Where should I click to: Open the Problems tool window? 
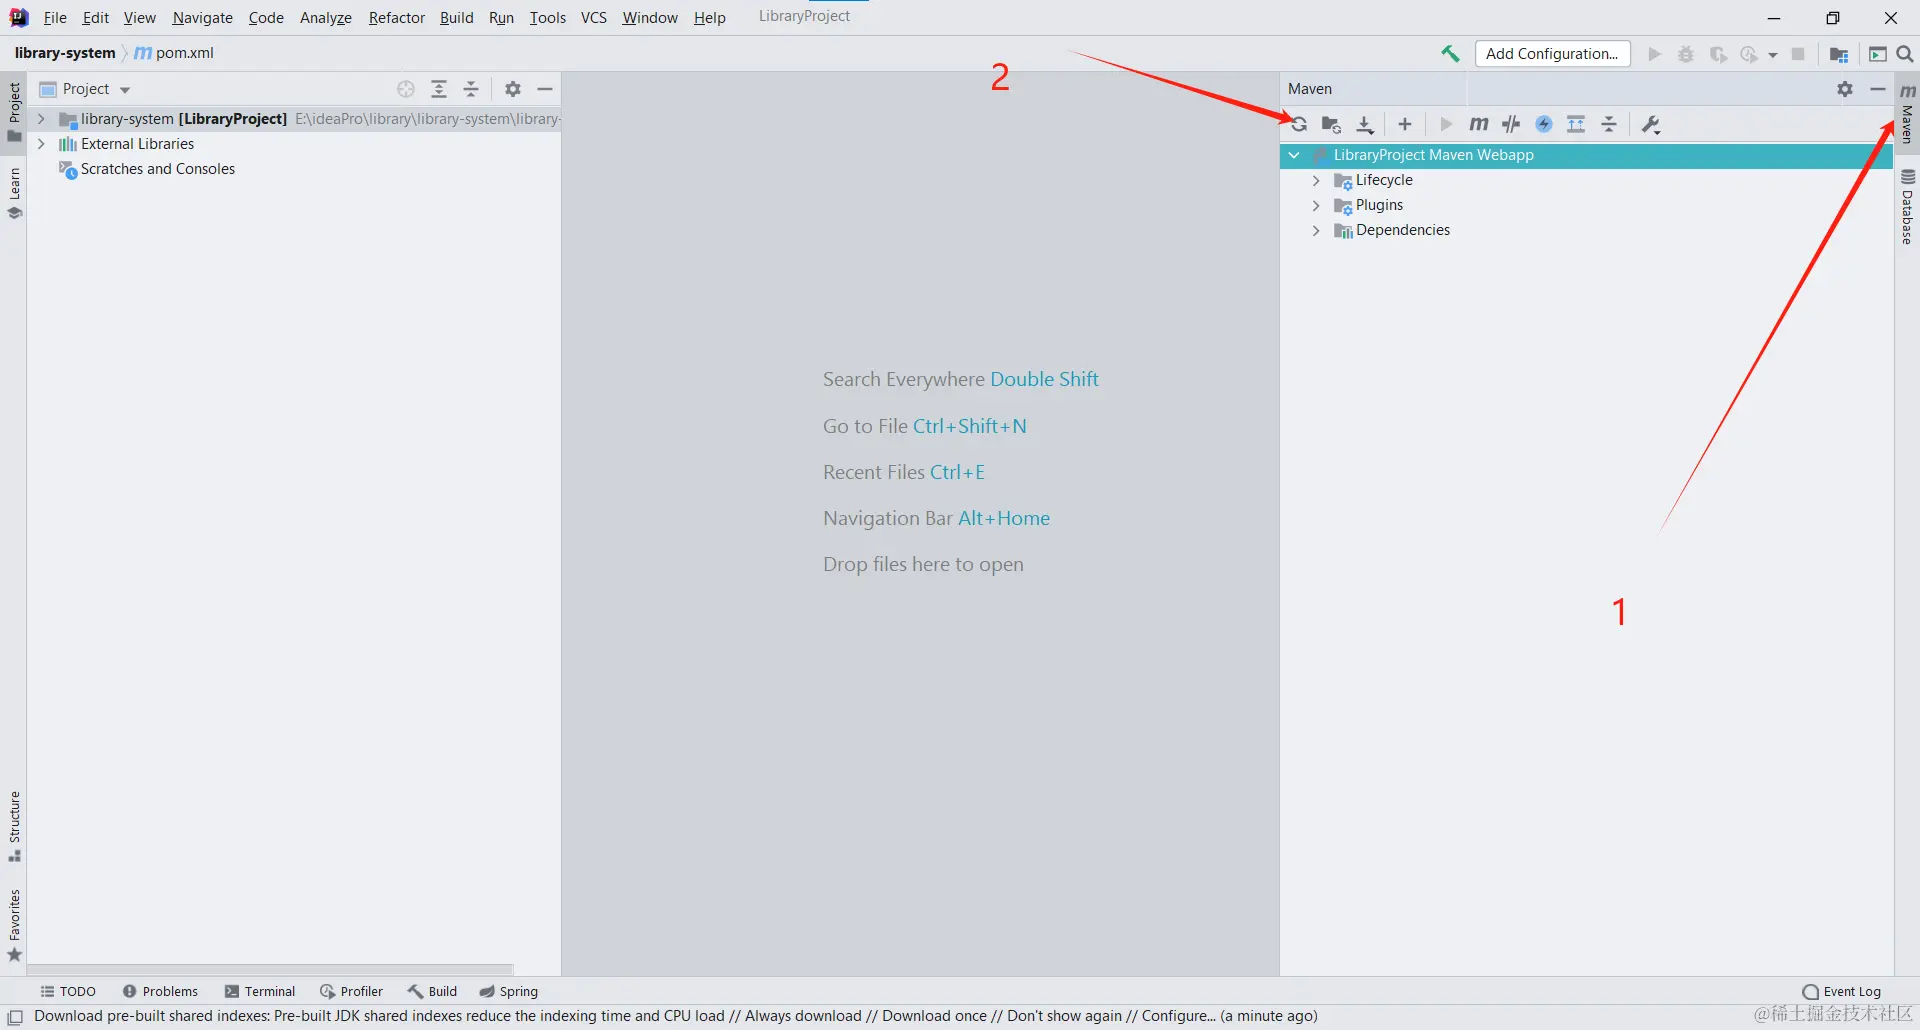click(160, 991)
